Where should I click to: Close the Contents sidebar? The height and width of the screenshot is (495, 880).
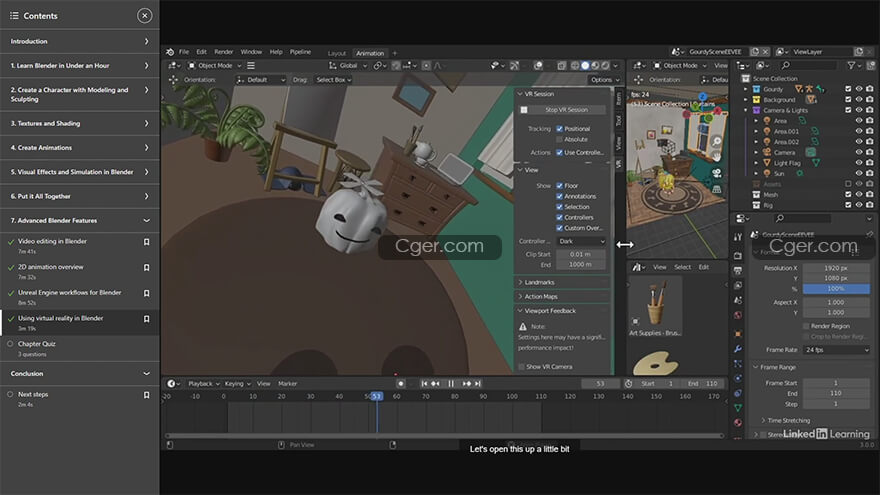145,16
